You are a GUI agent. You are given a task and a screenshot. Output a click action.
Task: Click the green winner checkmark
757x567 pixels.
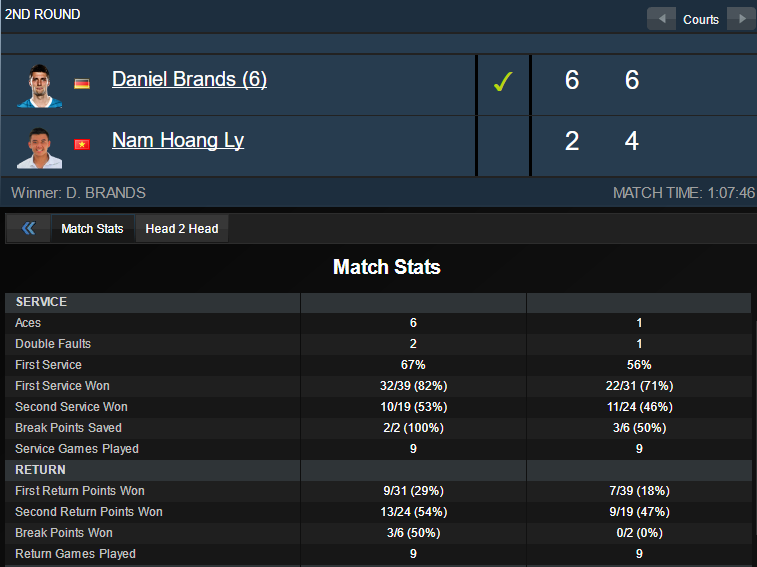click(x=503, y=82)
